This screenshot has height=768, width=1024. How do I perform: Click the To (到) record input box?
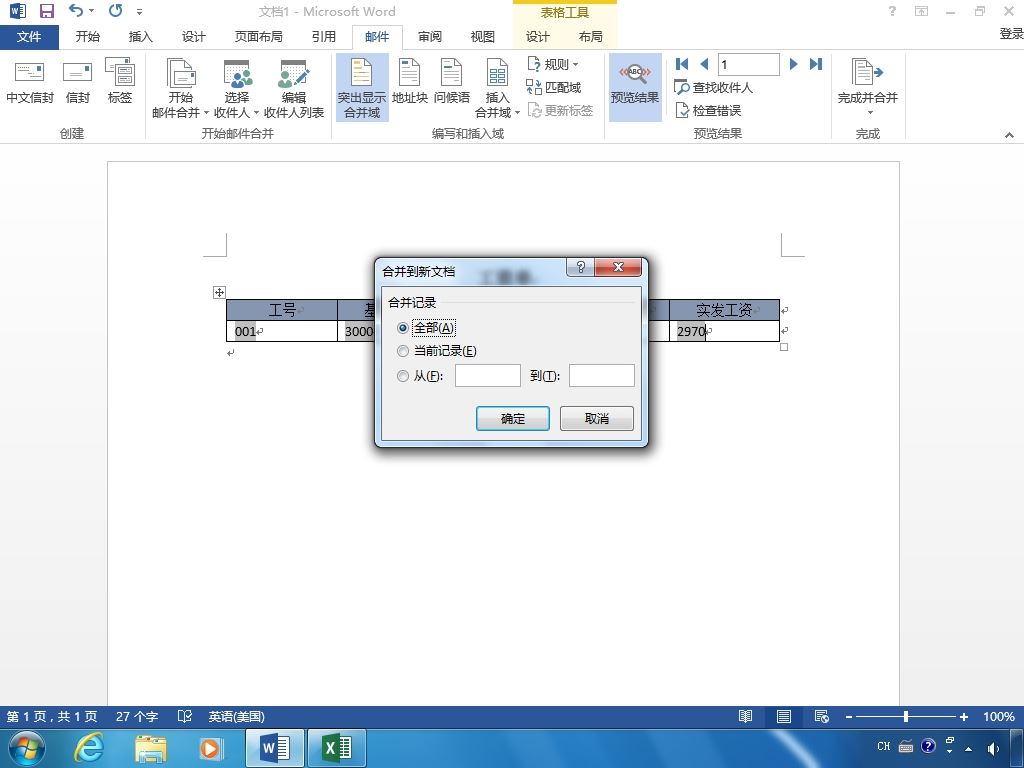[x=601, y=376]
